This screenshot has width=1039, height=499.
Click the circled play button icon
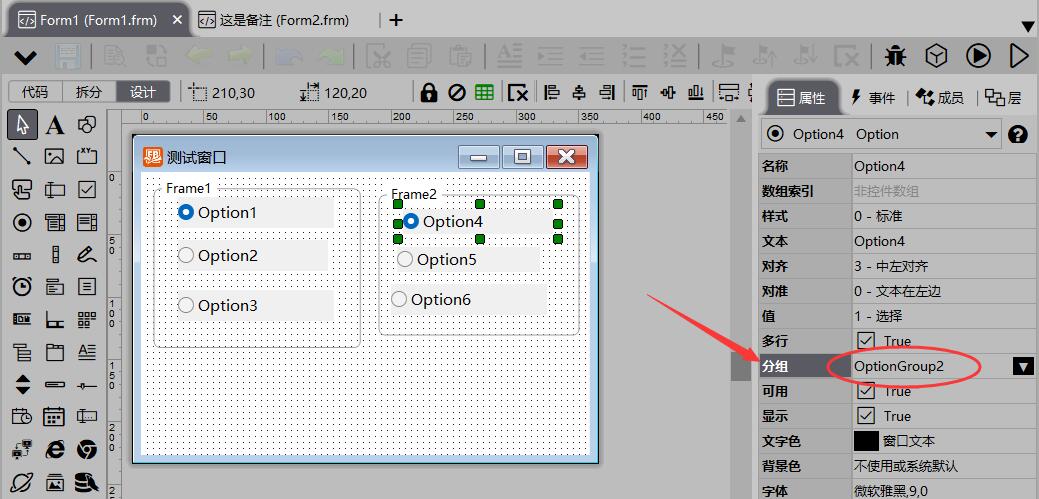(978, 56)
